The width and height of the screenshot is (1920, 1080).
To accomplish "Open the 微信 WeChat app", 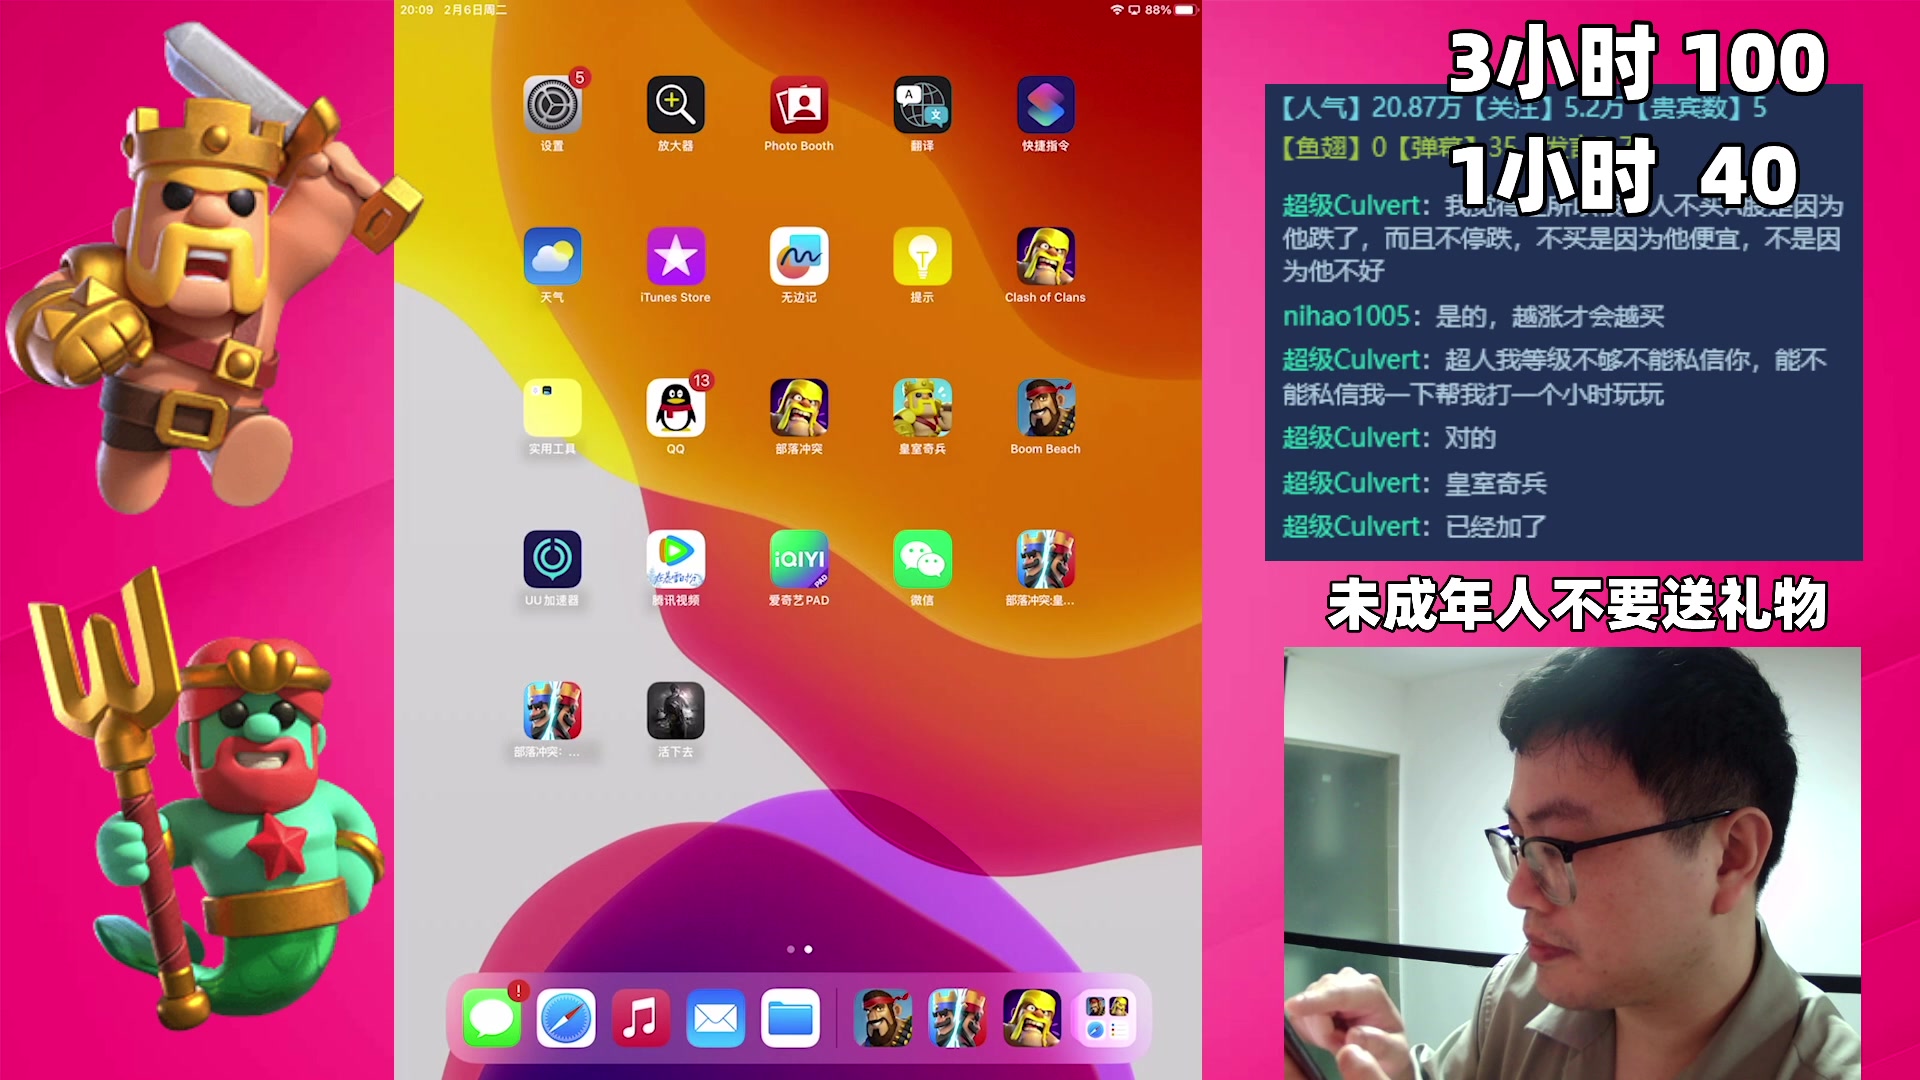I will 922,559.
